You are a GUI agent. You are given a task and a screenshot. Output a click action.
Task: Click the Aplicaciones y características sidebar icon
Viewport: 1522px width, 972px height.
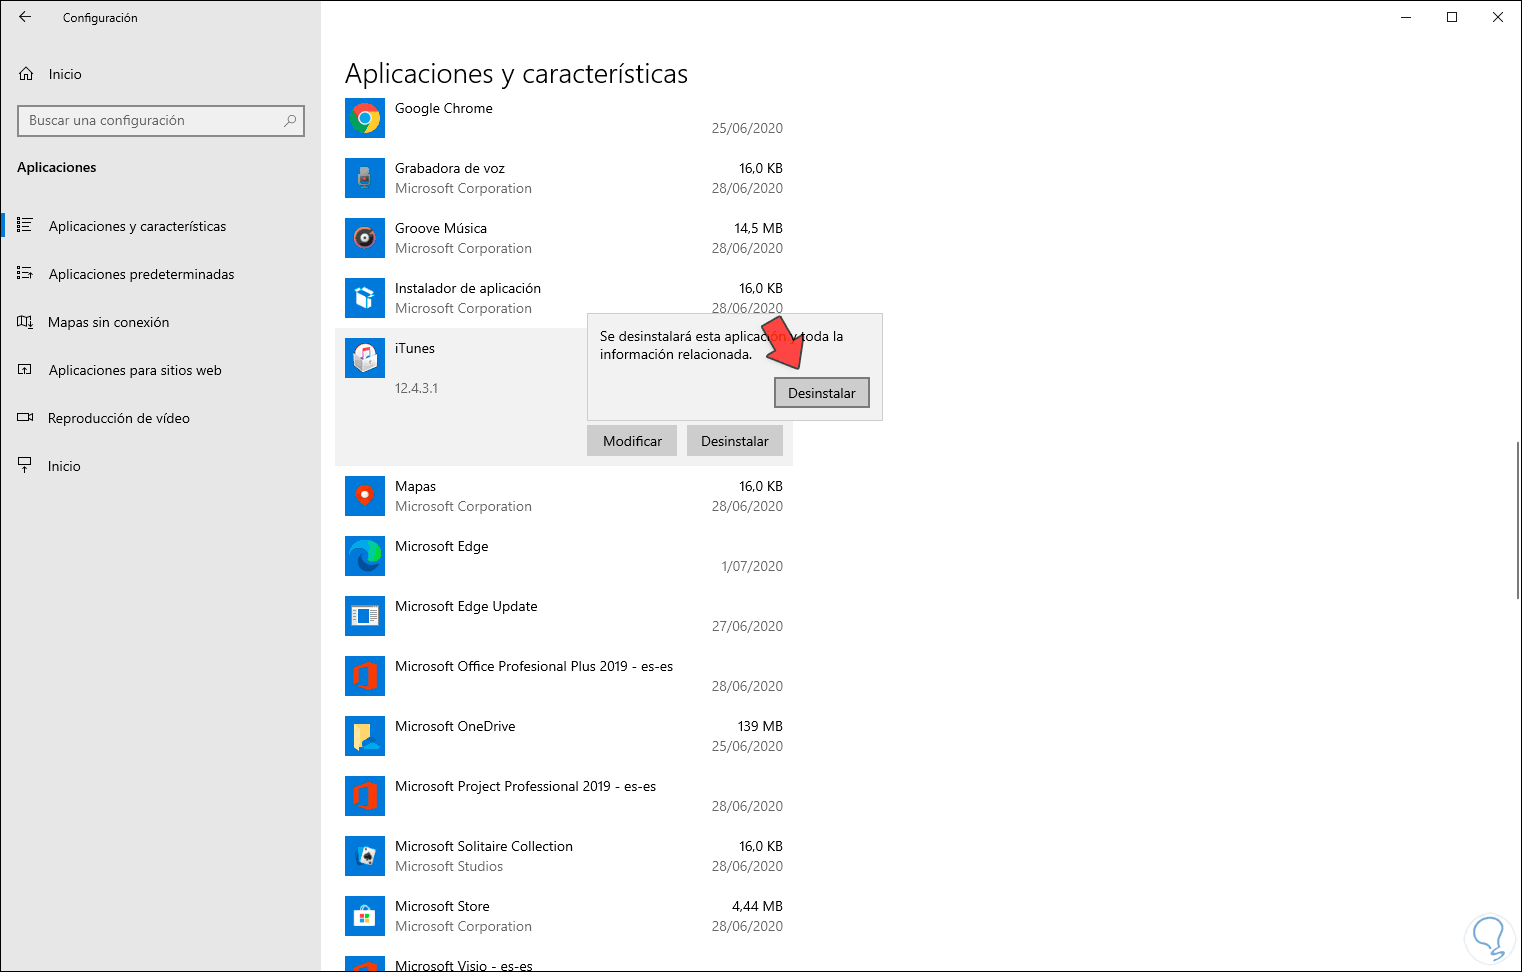[25, 226]
